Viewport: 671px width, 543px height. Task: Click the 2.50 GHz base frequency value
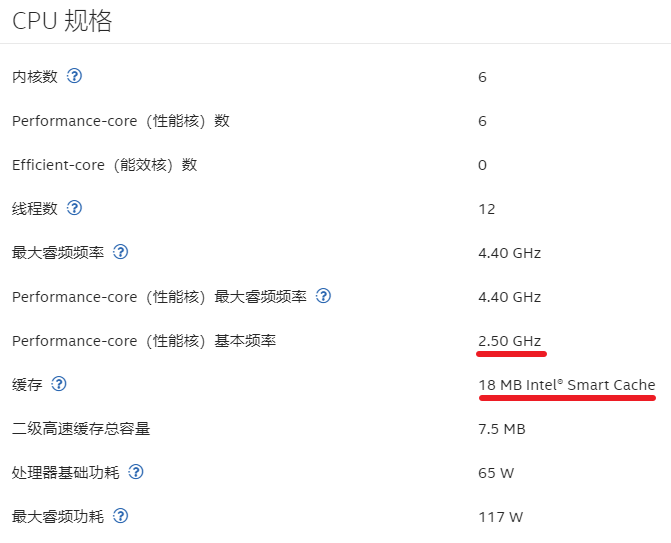509,341
